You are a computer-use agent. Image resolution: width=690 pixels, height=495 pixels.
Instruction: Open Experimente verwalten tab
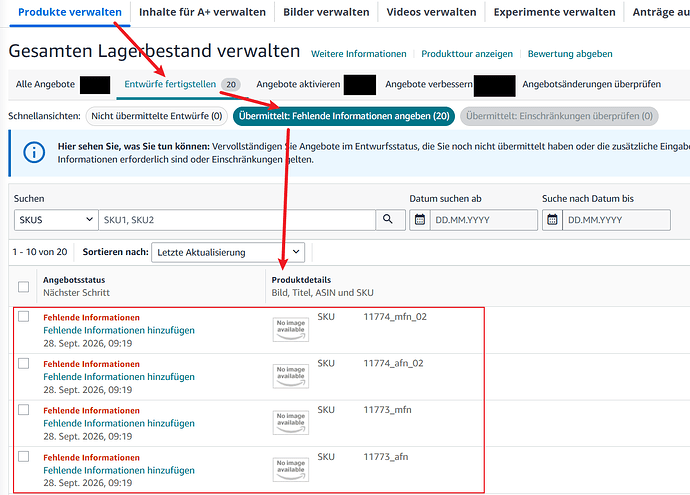coord(554,12)
